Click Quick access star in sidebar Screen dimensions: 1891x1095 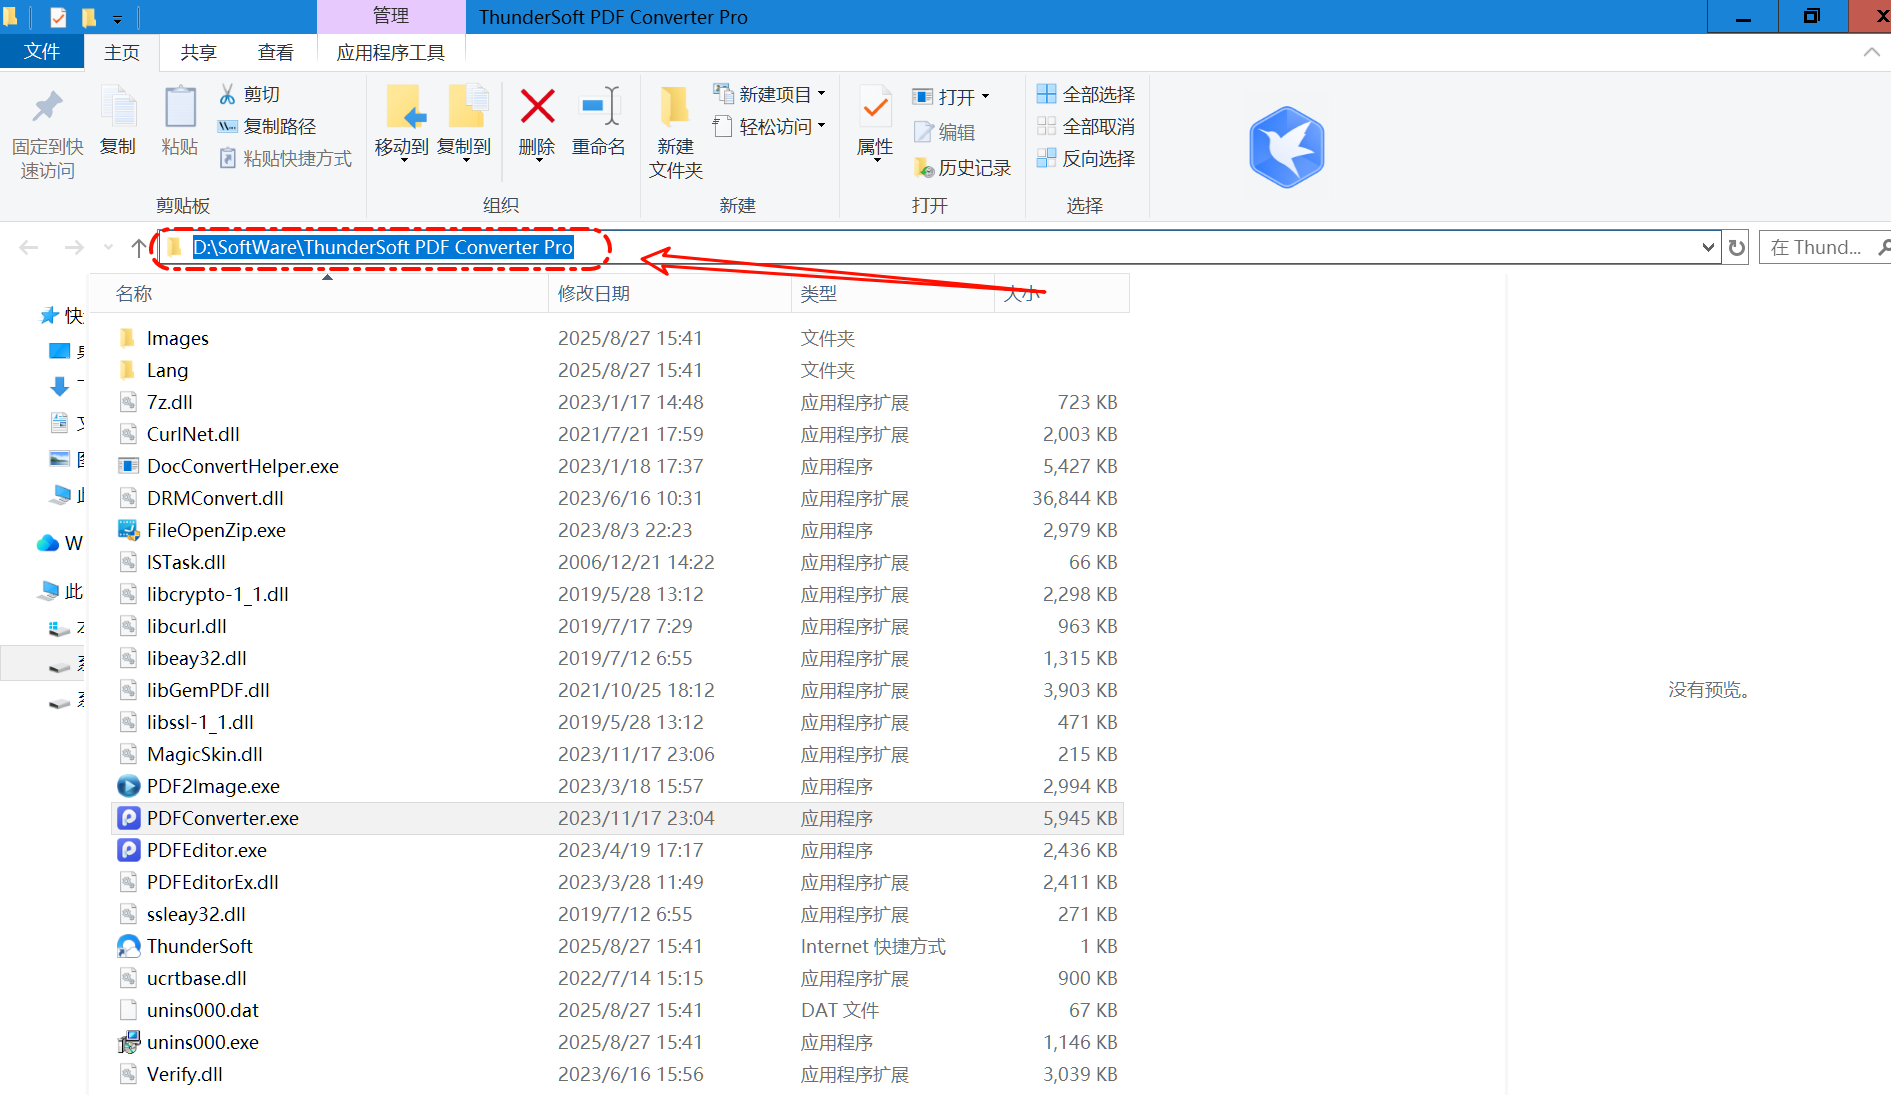[49, 316]
